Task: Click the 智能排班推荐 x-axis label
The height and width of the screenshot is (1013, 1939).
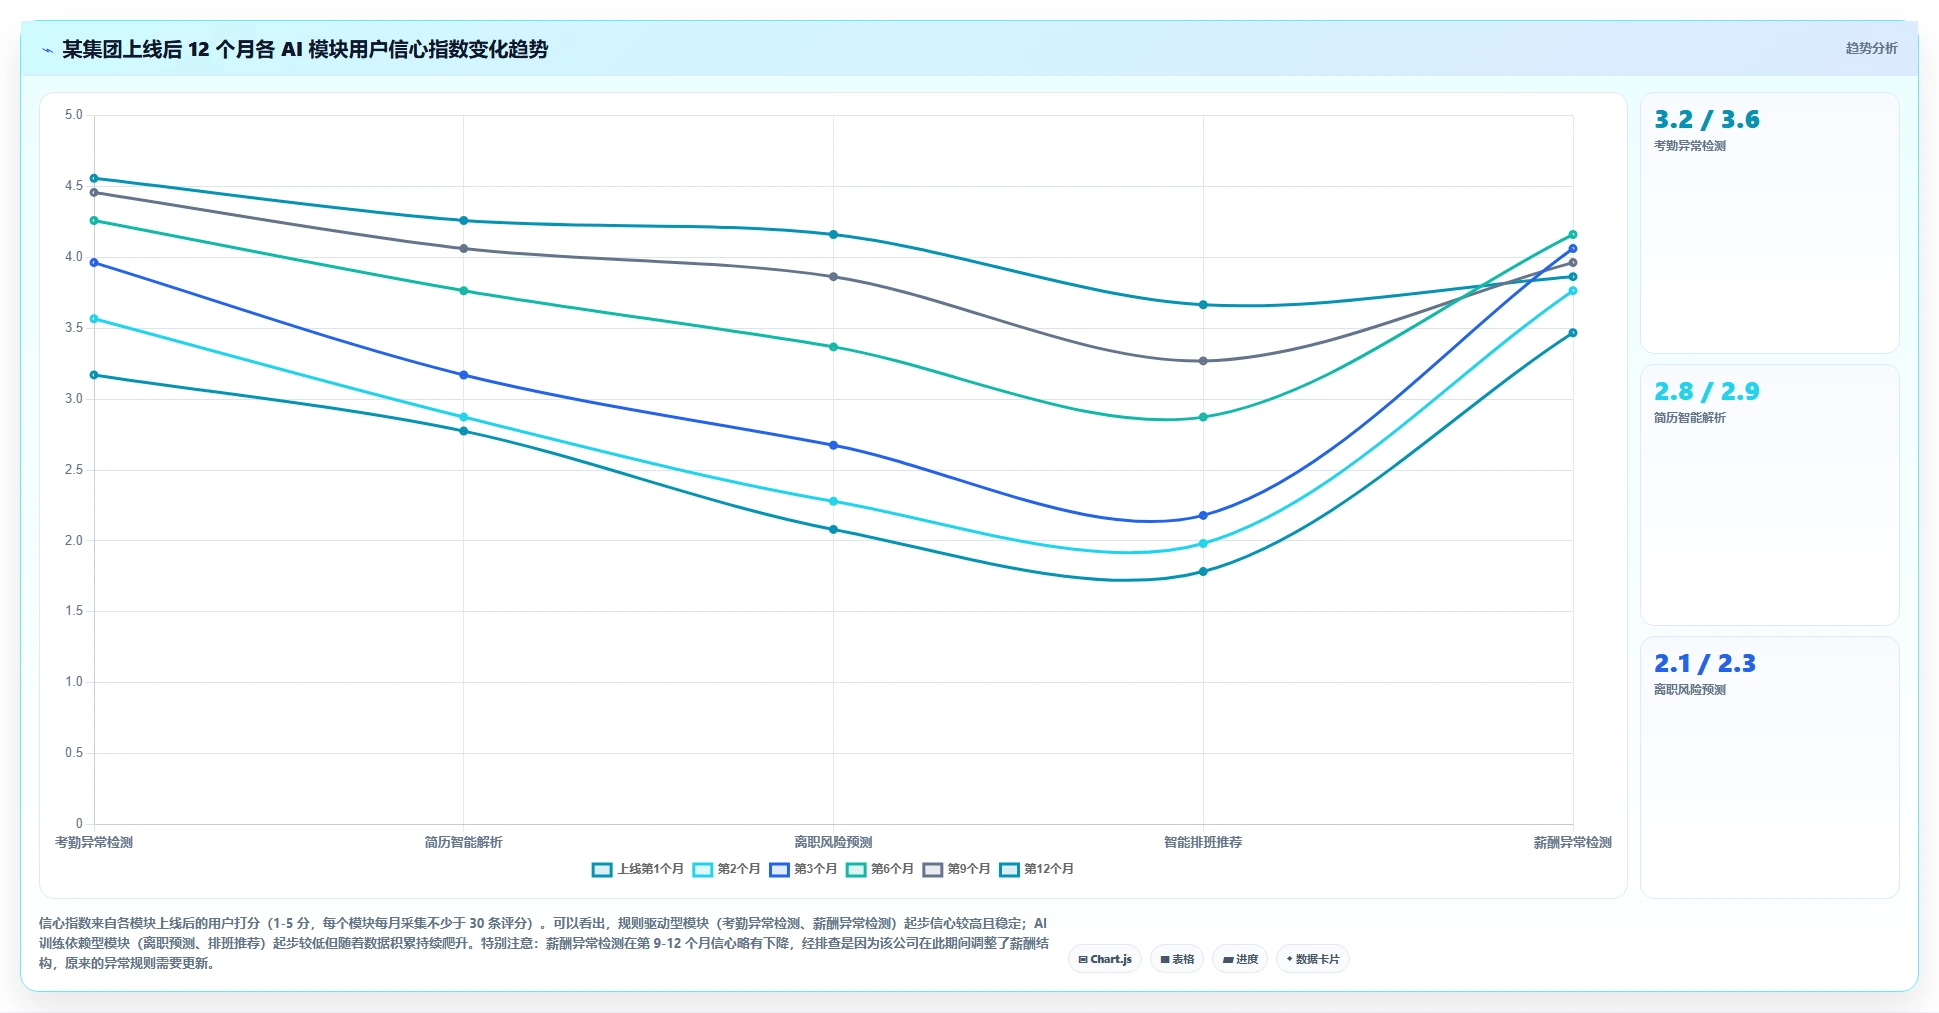Action: 1203,842
